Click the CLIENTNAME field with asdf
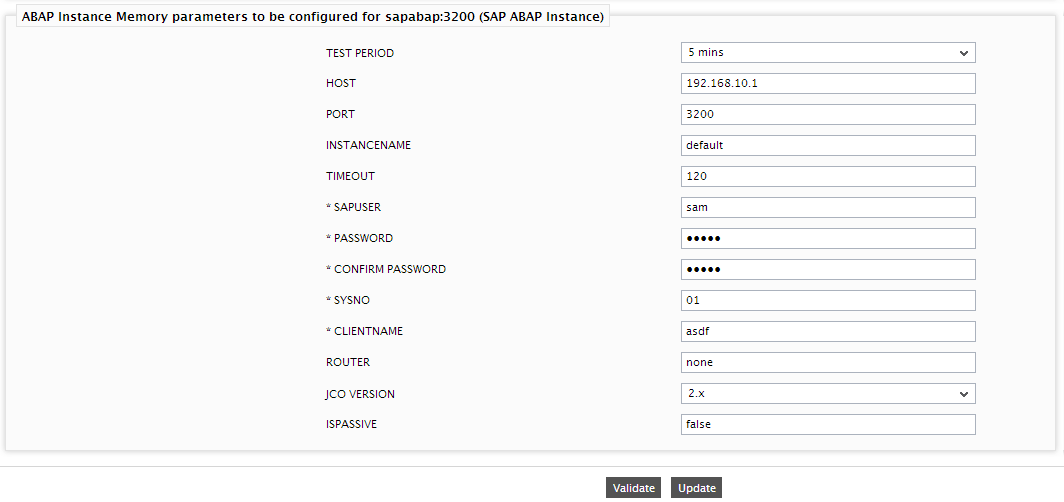 (828, 331)
